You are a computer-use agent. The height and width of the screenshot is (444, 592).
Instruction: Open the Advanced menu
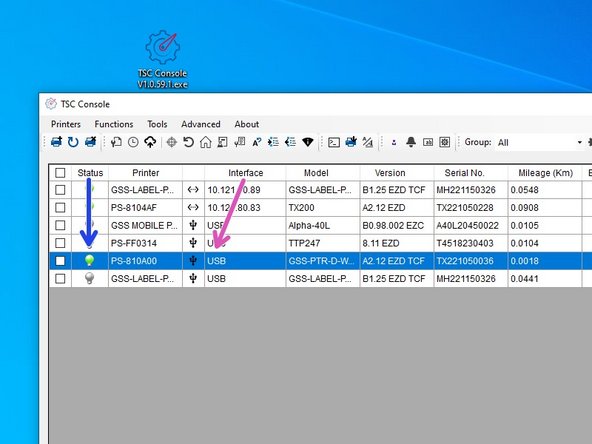[200, 124]
